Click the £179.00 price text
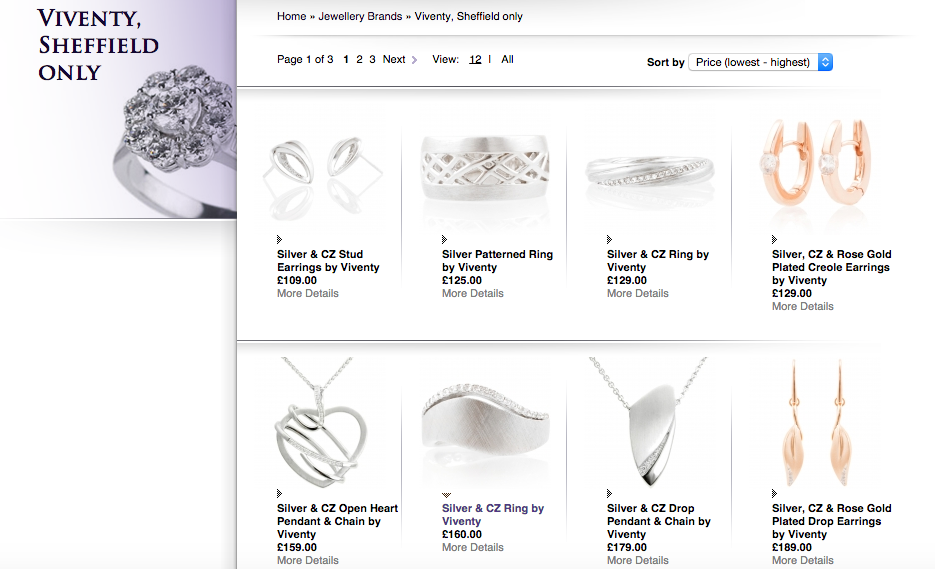Viewport: 935px width, 569px height. [627, 548]
